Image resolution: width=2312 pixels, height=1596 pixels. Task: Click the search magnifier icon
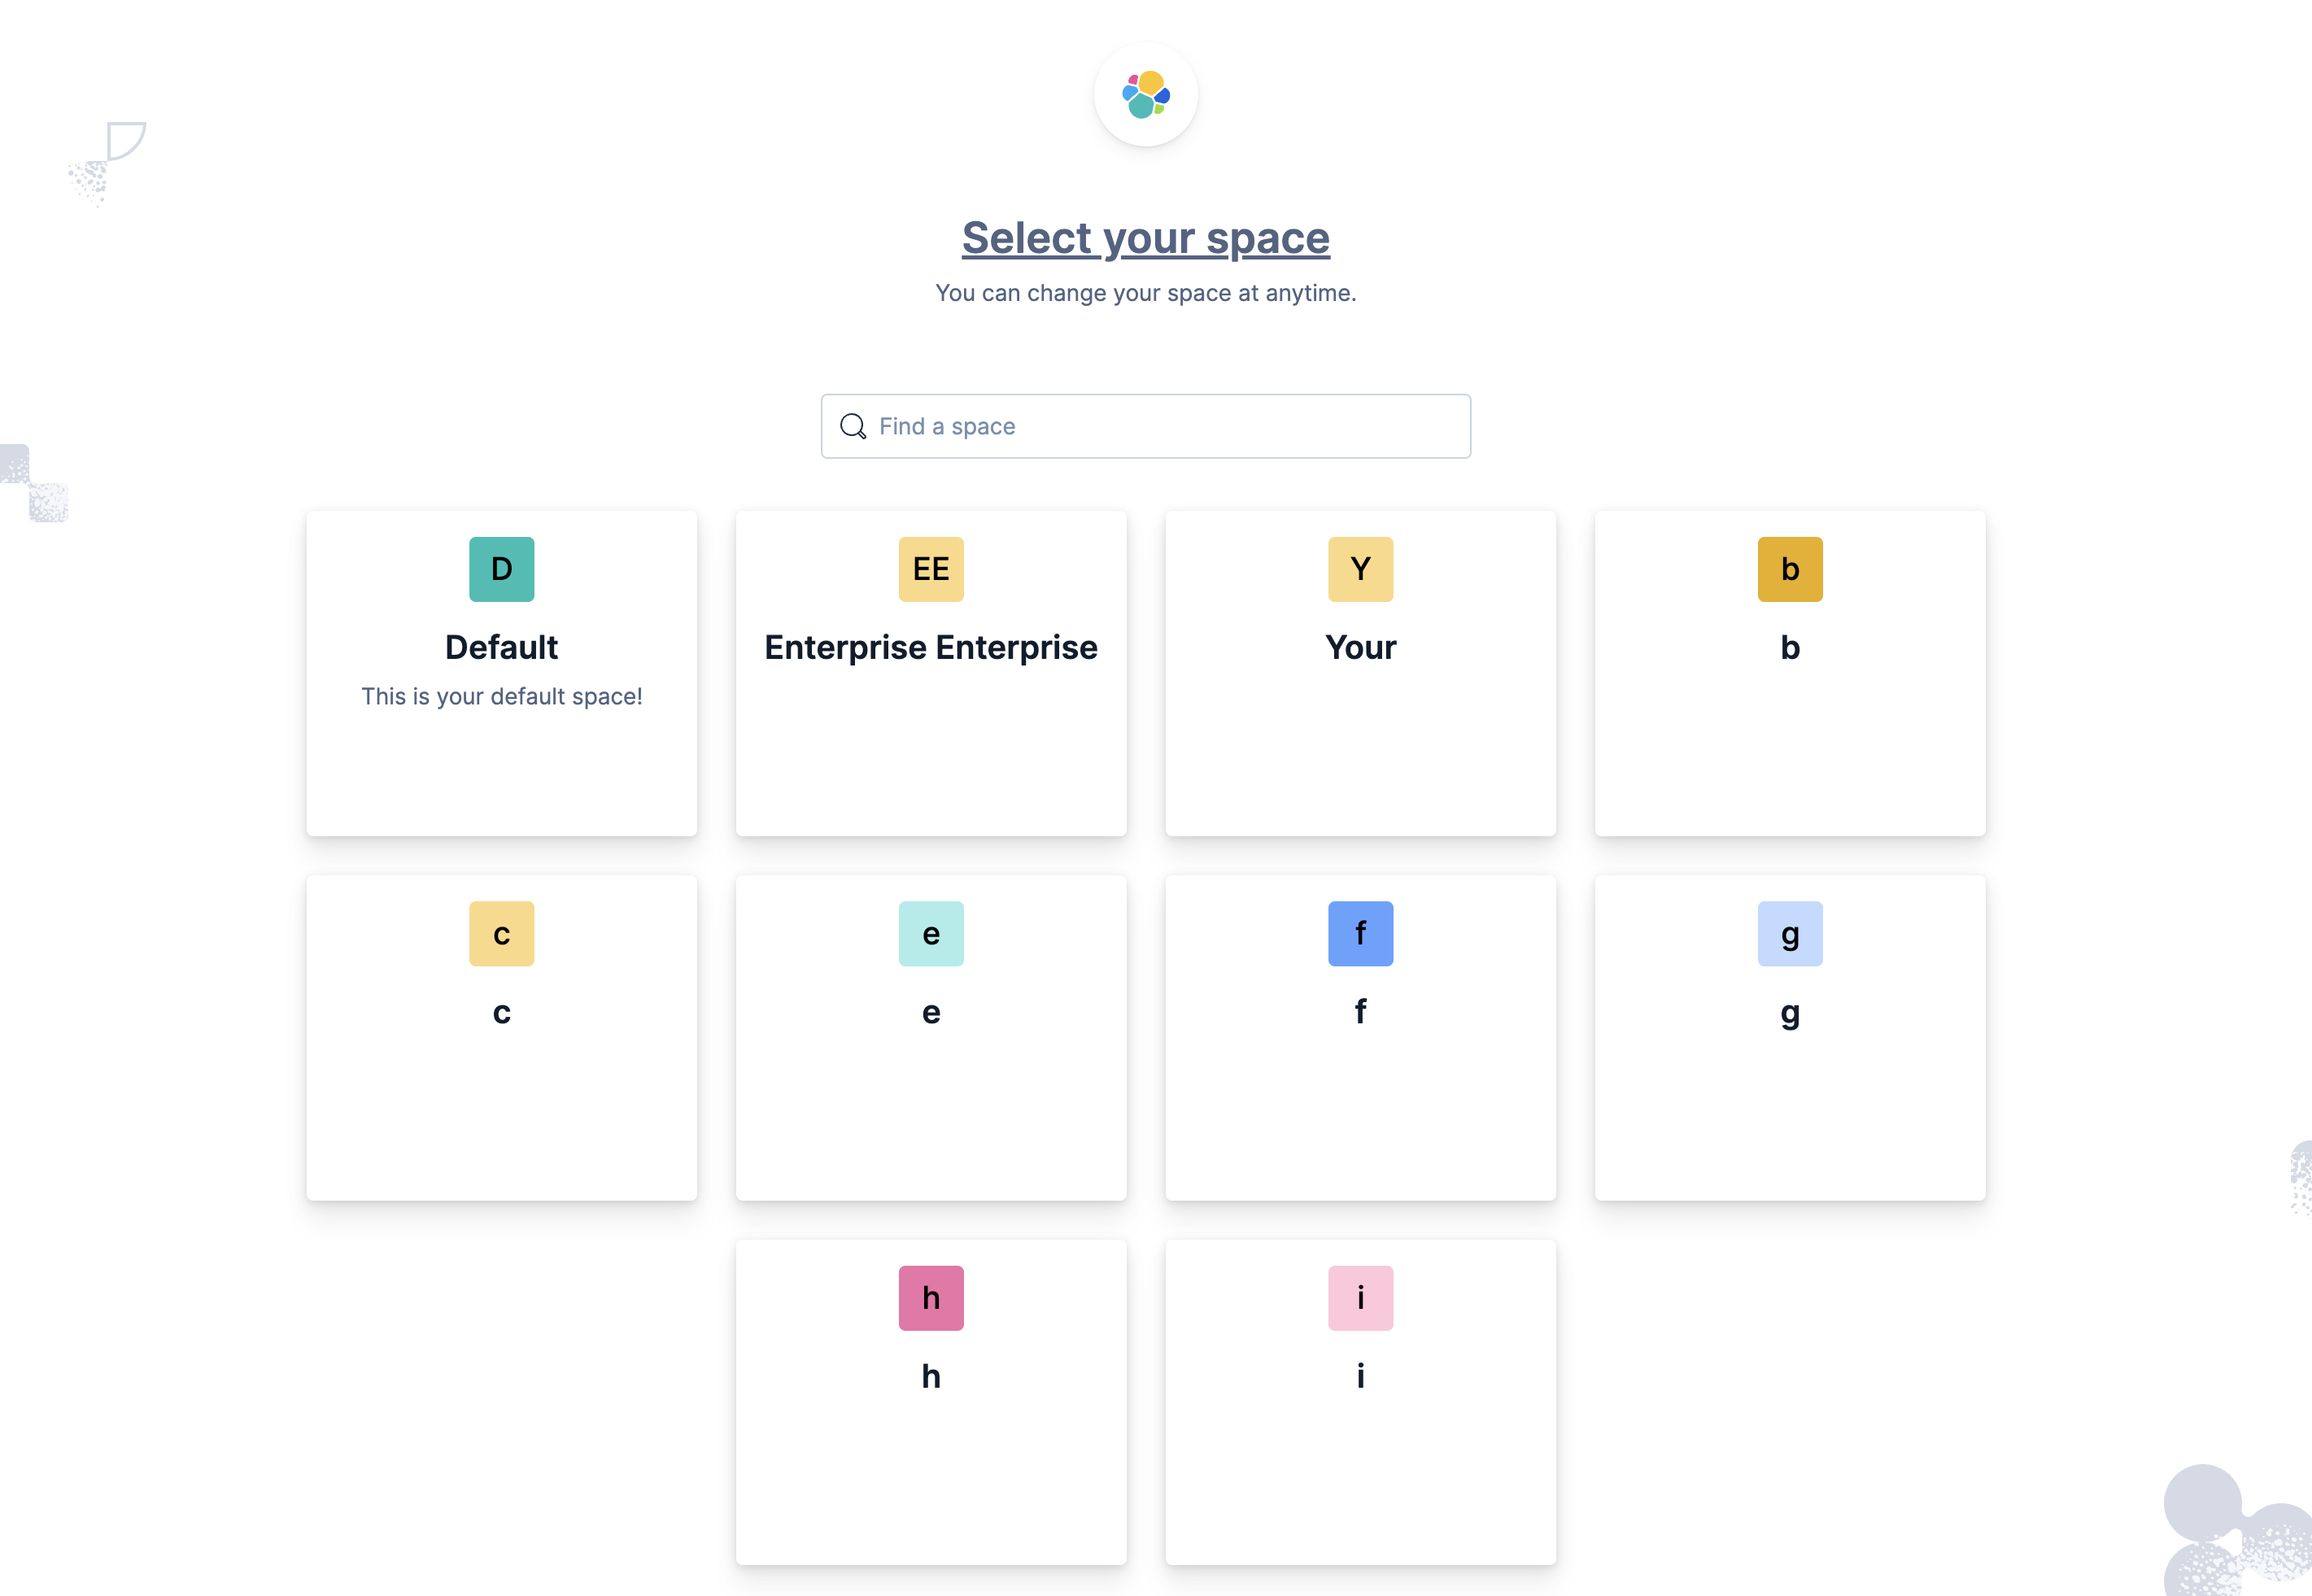pyautogui.click(x=853, y=426)
